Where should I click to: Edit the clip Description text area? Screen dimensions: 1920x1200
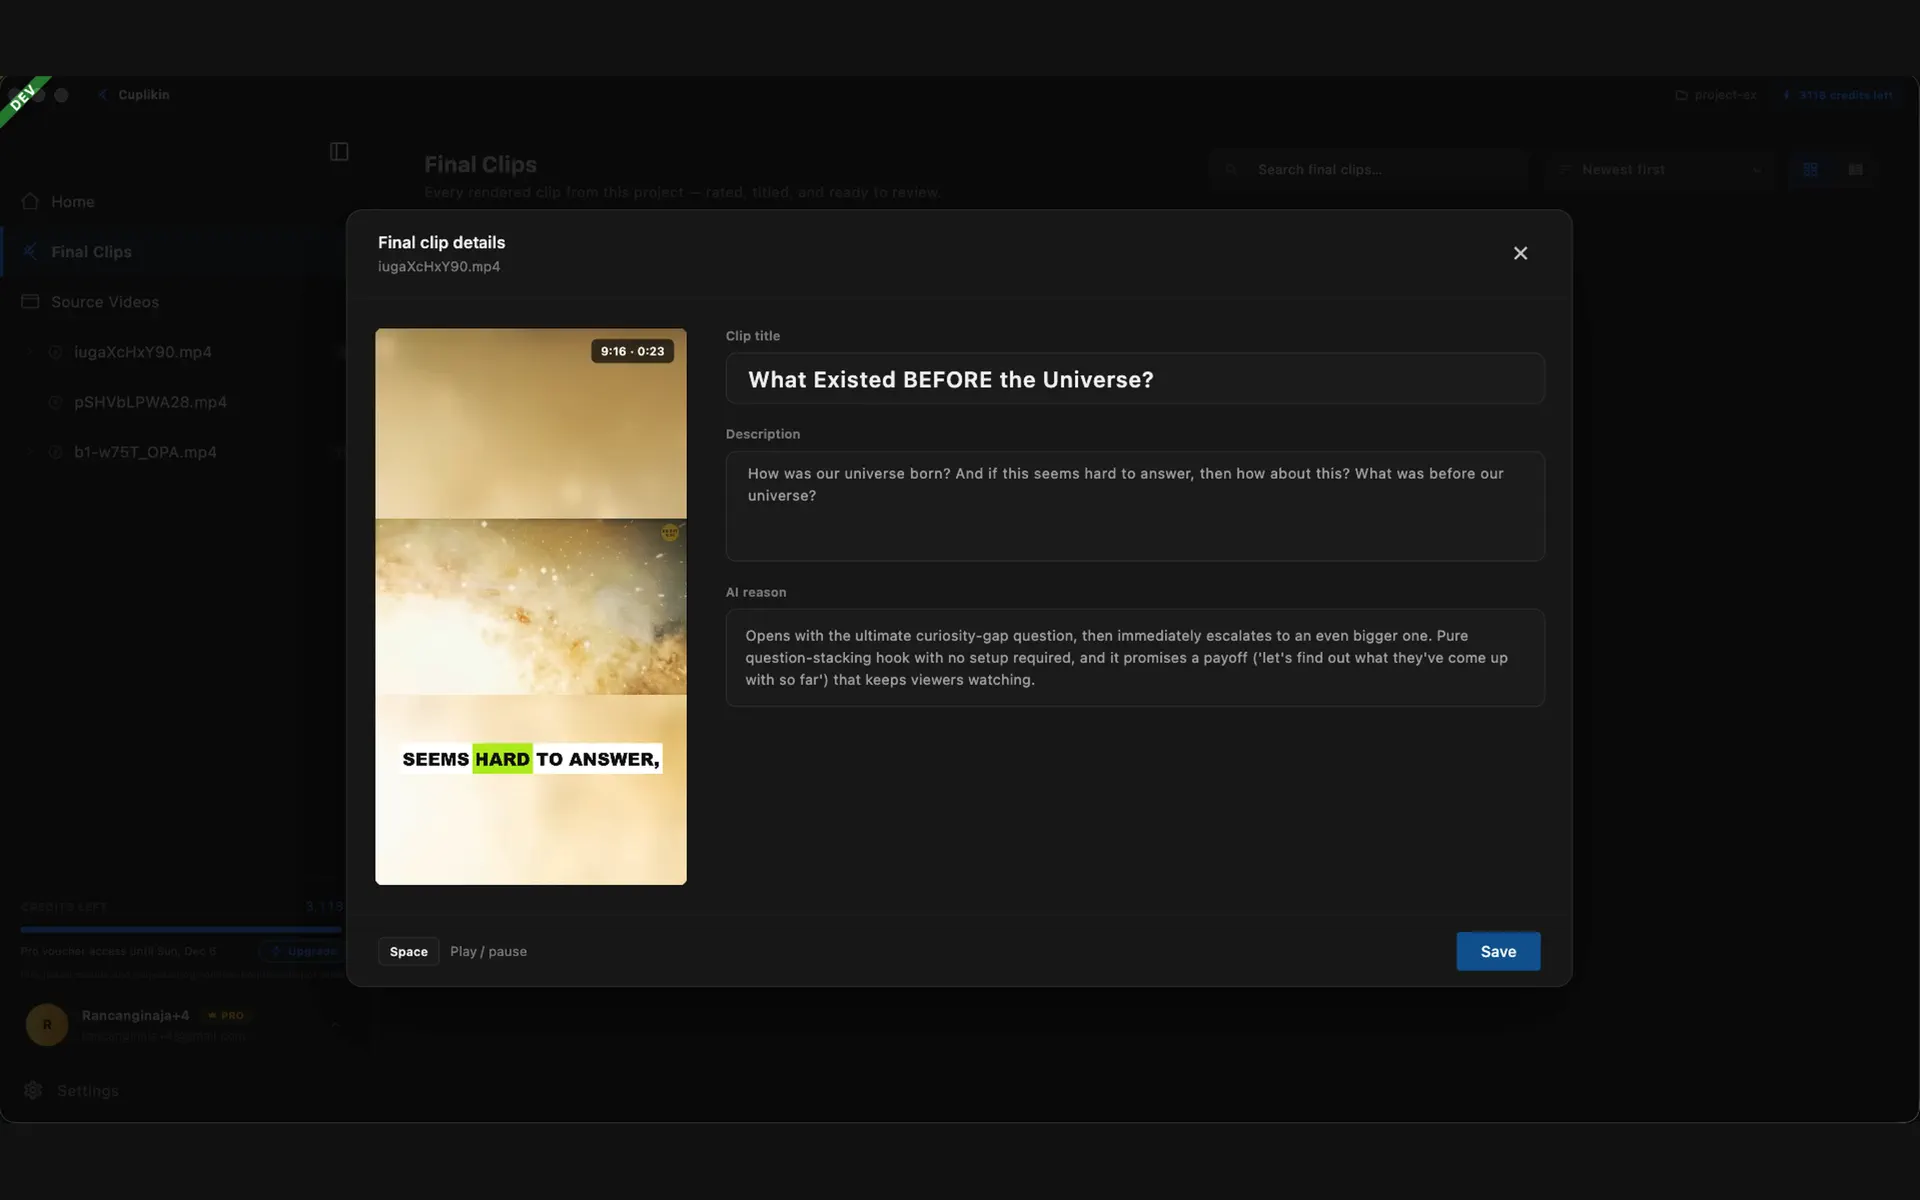(x=1135, y=506)
